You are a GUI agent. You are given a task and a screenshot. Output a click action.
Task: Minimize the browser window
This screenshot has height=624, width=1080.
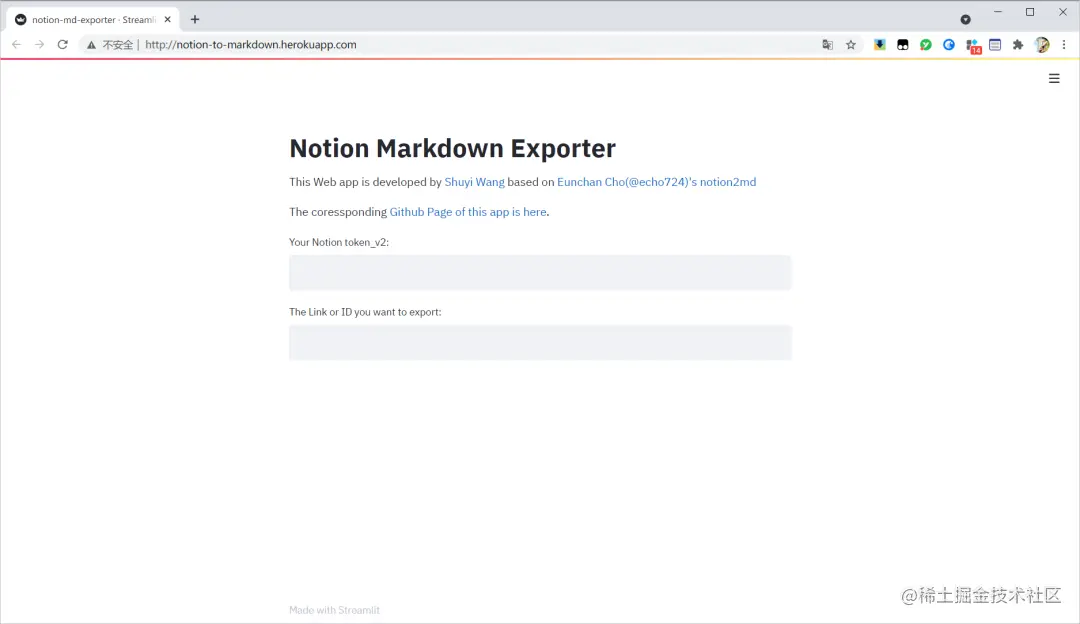tap(997, 12)
